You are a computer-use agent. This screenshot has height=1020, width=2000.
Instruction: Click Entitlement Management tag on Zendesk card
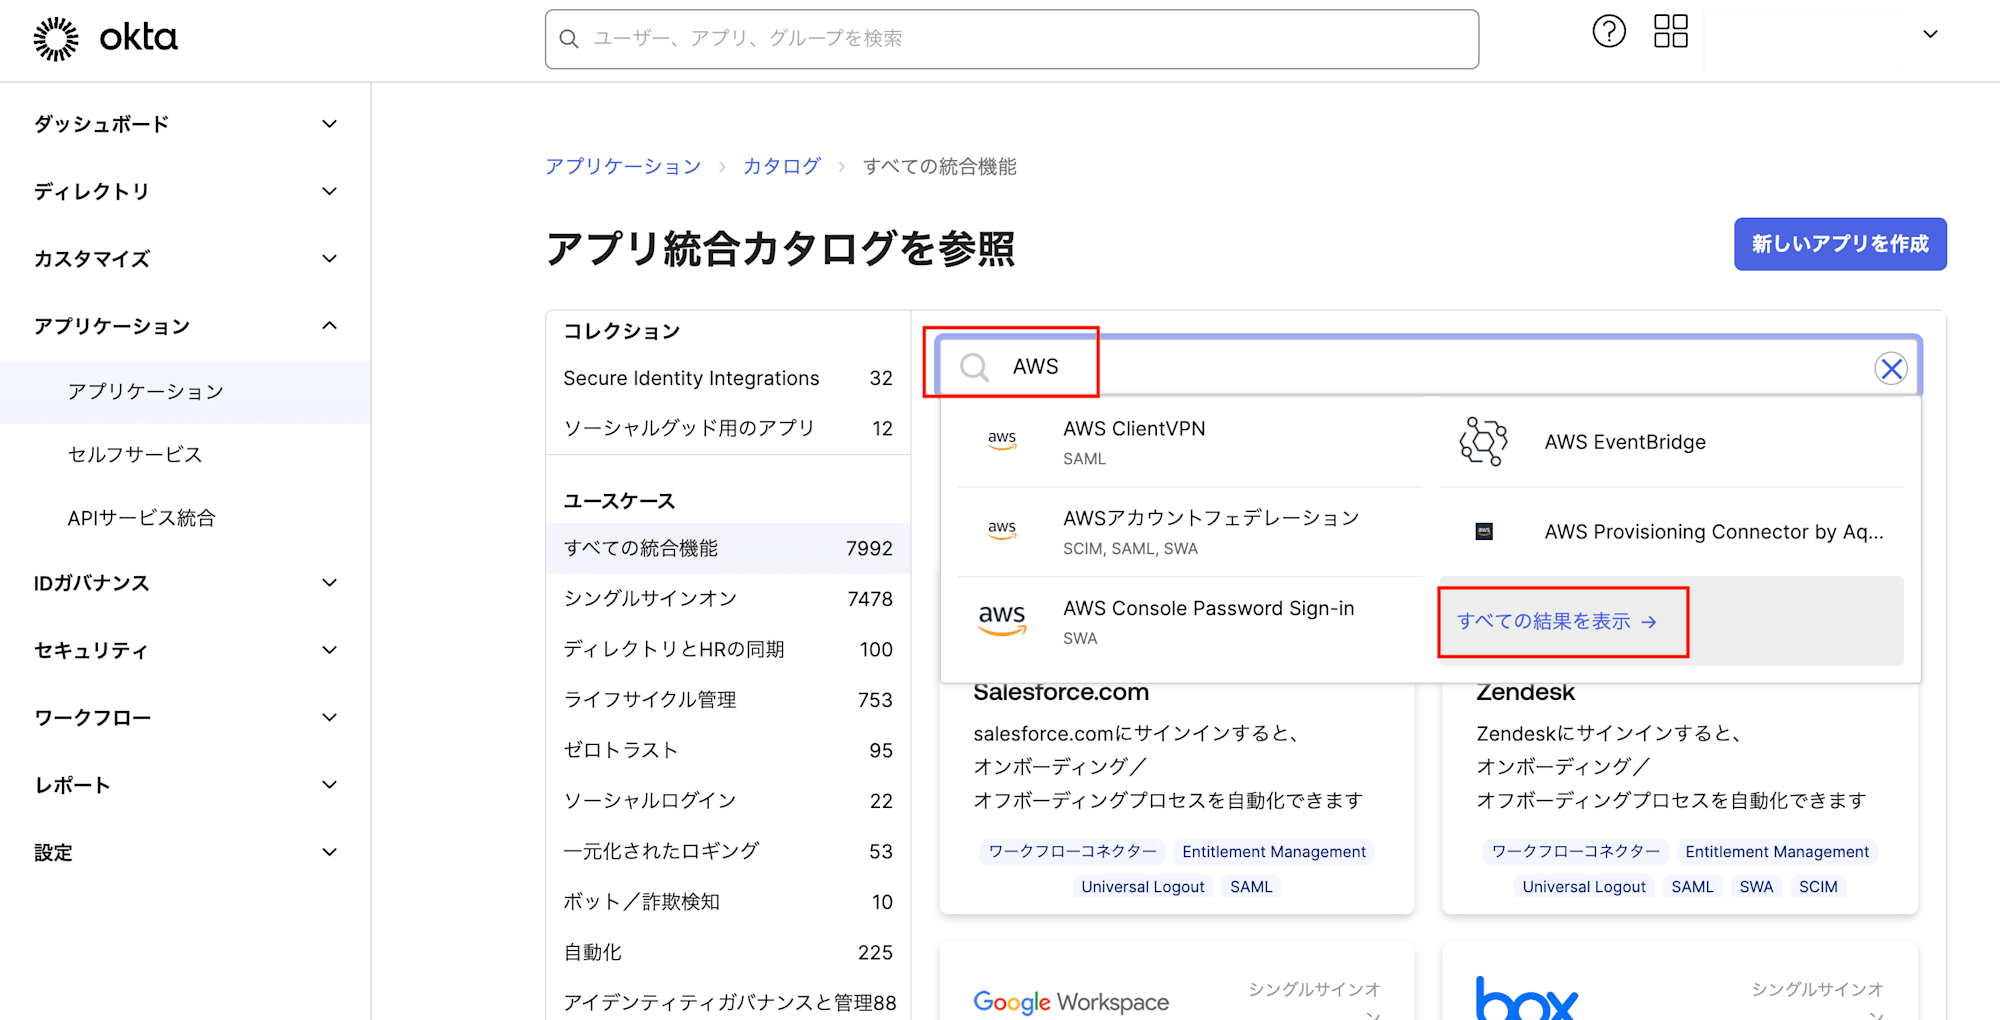[x=1776, y=851]
